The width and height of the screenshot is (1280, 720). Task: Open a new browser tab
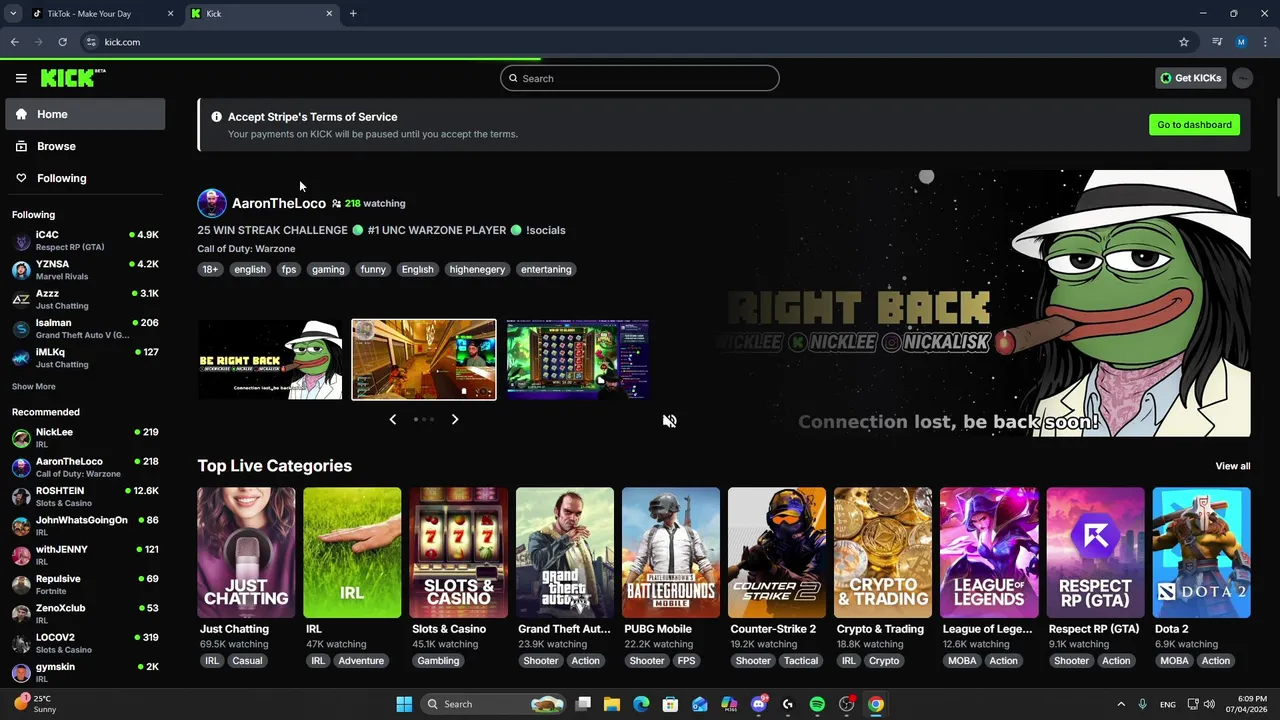tap(353, 14)
